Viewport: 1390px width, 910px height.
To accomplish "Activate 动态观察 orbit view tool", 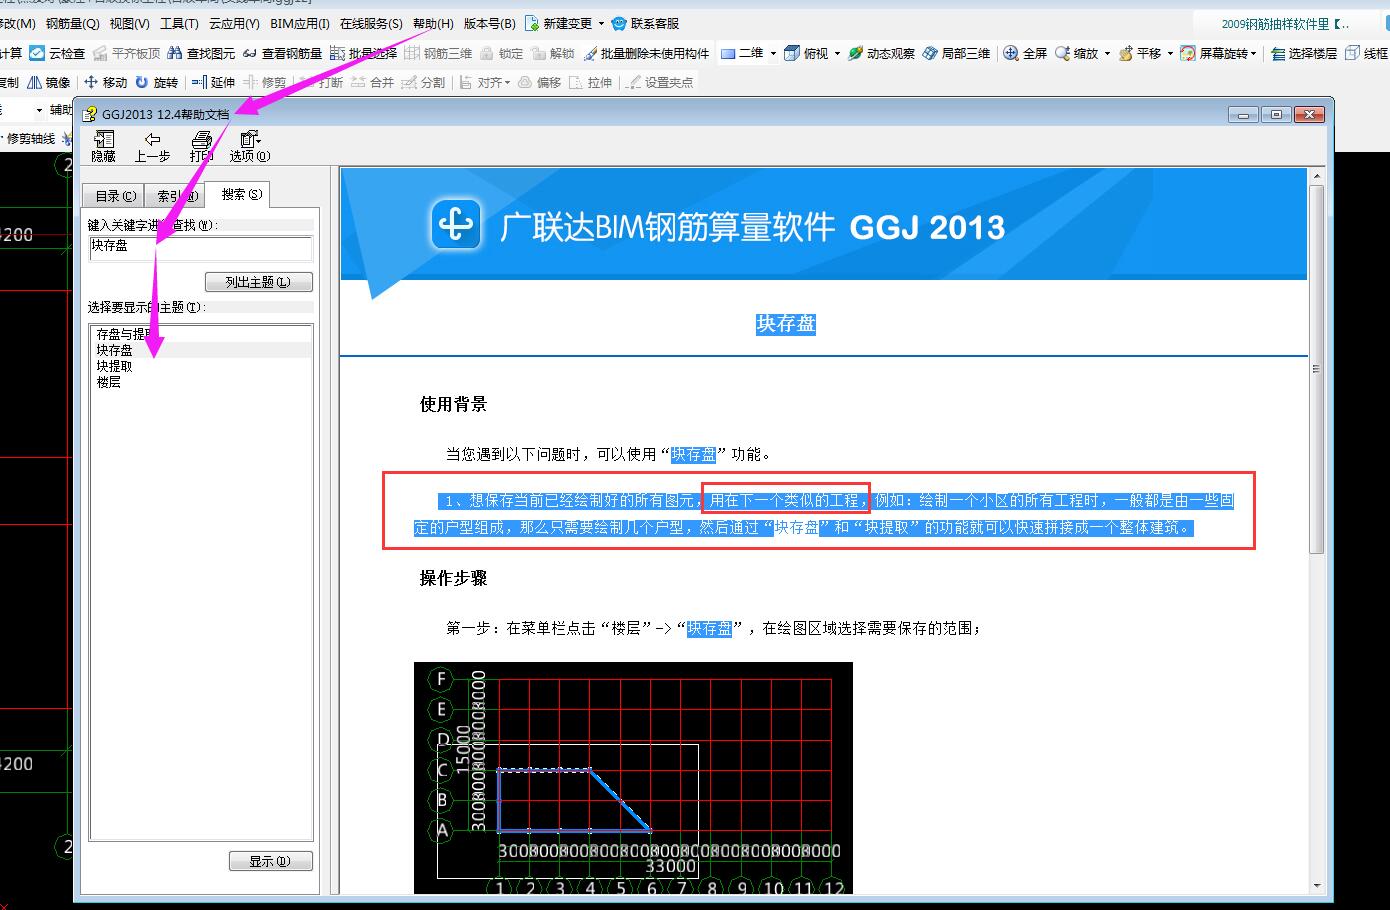I will (881, 53).
